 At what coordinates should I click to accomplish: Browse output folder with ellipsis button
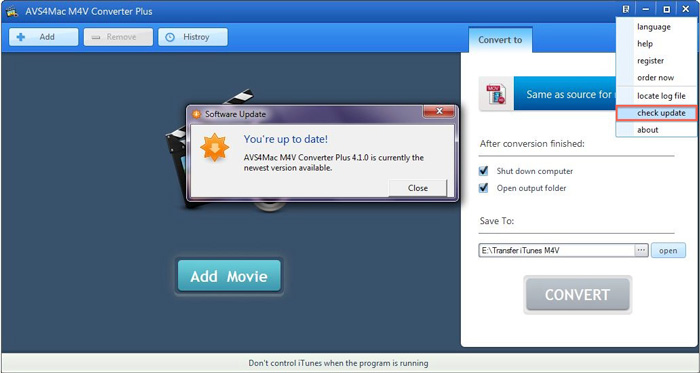(x=641, y=250)
